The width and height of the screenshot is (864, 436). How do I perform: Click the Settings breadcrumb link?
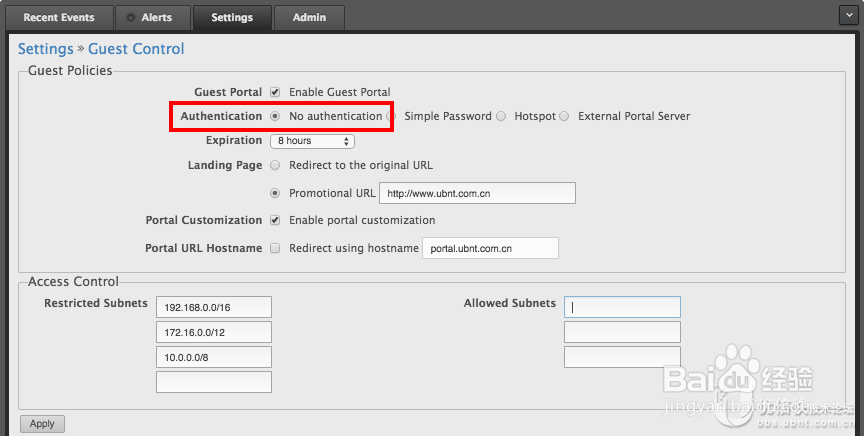click(46, 49)
